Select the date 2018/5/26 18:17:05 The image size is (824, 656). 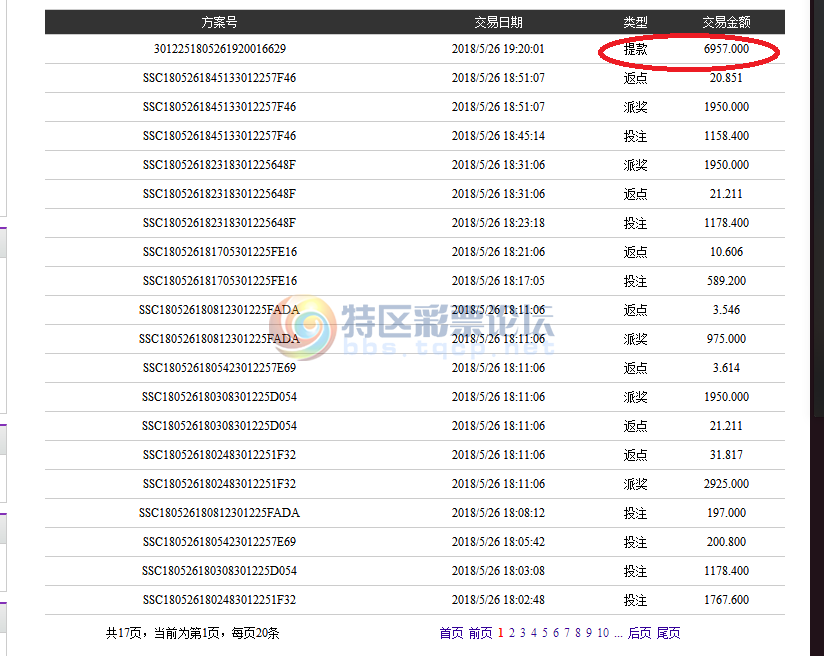tap(498, 281)
